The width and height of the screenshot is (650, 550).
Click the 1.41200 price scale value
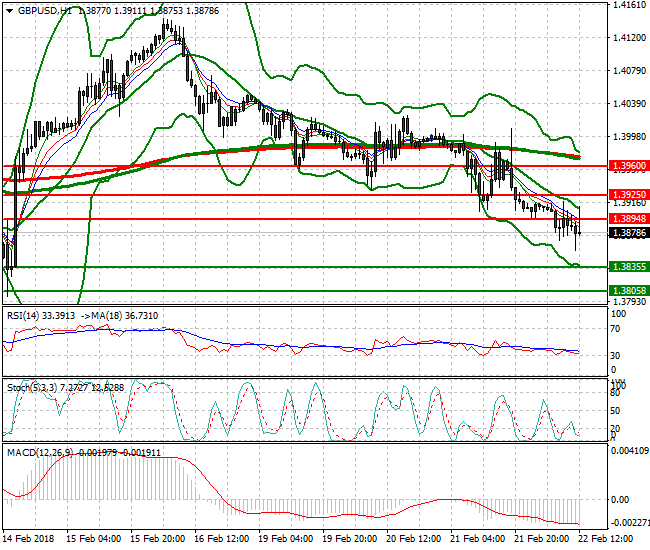point(629,38)
